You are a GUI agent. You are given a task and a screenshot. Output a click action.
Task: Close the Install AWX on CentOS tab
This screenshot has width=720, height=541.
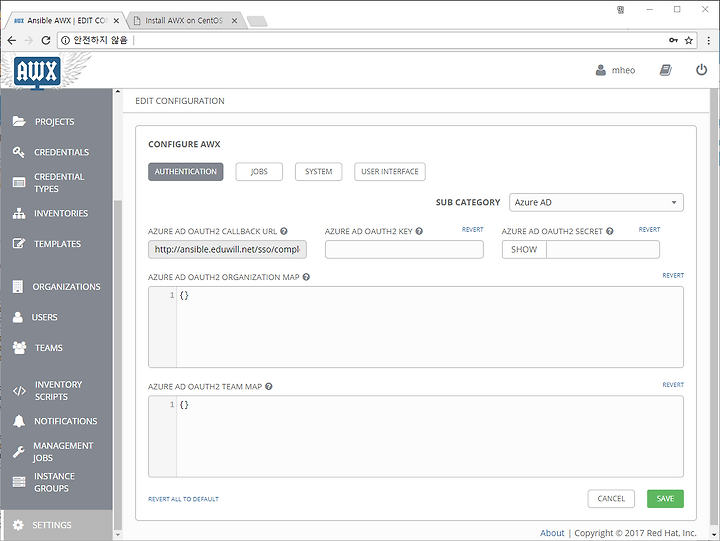234,21
